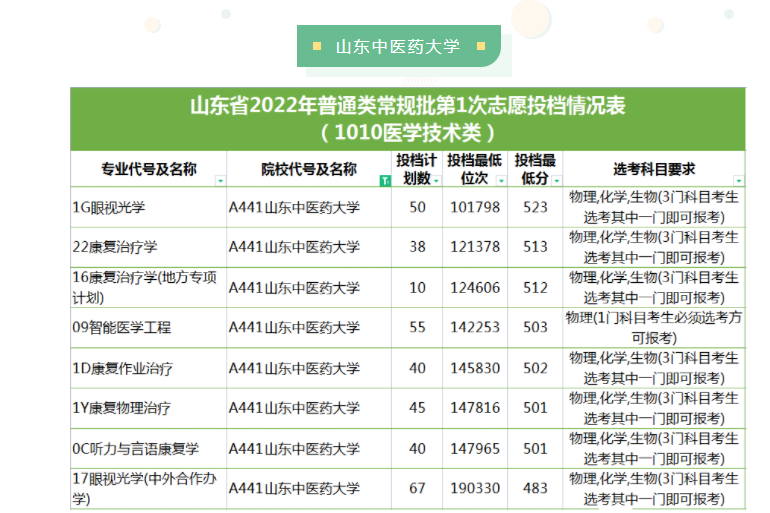Select subject requirement cell in 17眼视光学 row
770x513 pixels.
coord(654,488)
